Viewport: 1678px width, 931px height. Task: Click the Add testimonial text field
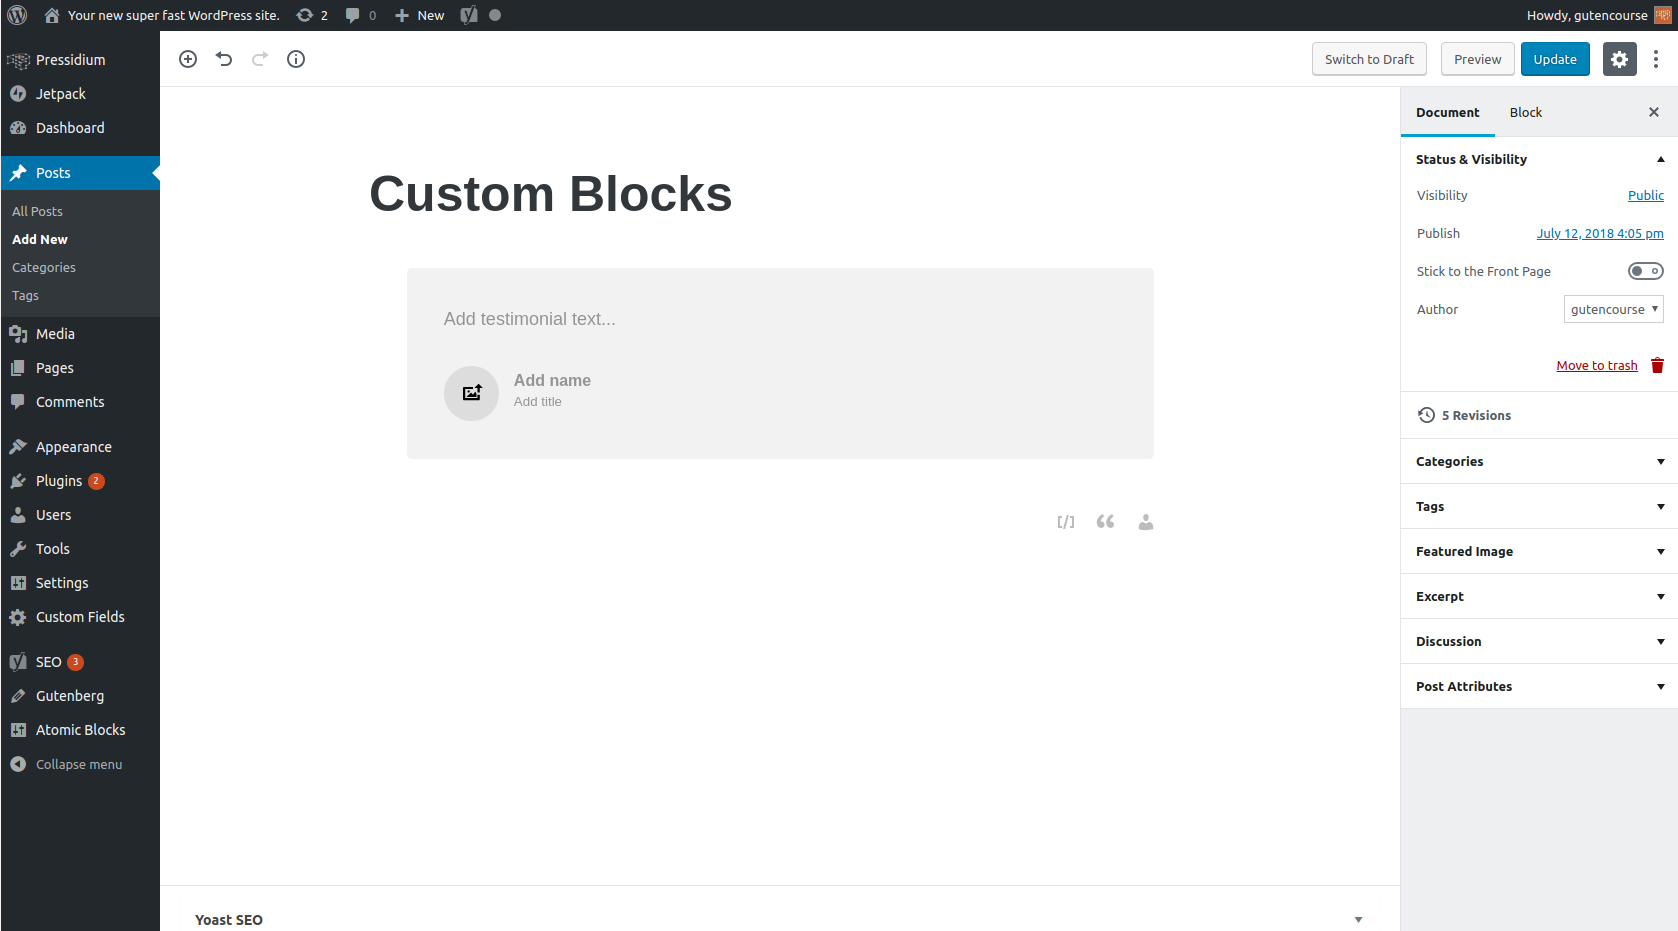click(x=780, y=319)
